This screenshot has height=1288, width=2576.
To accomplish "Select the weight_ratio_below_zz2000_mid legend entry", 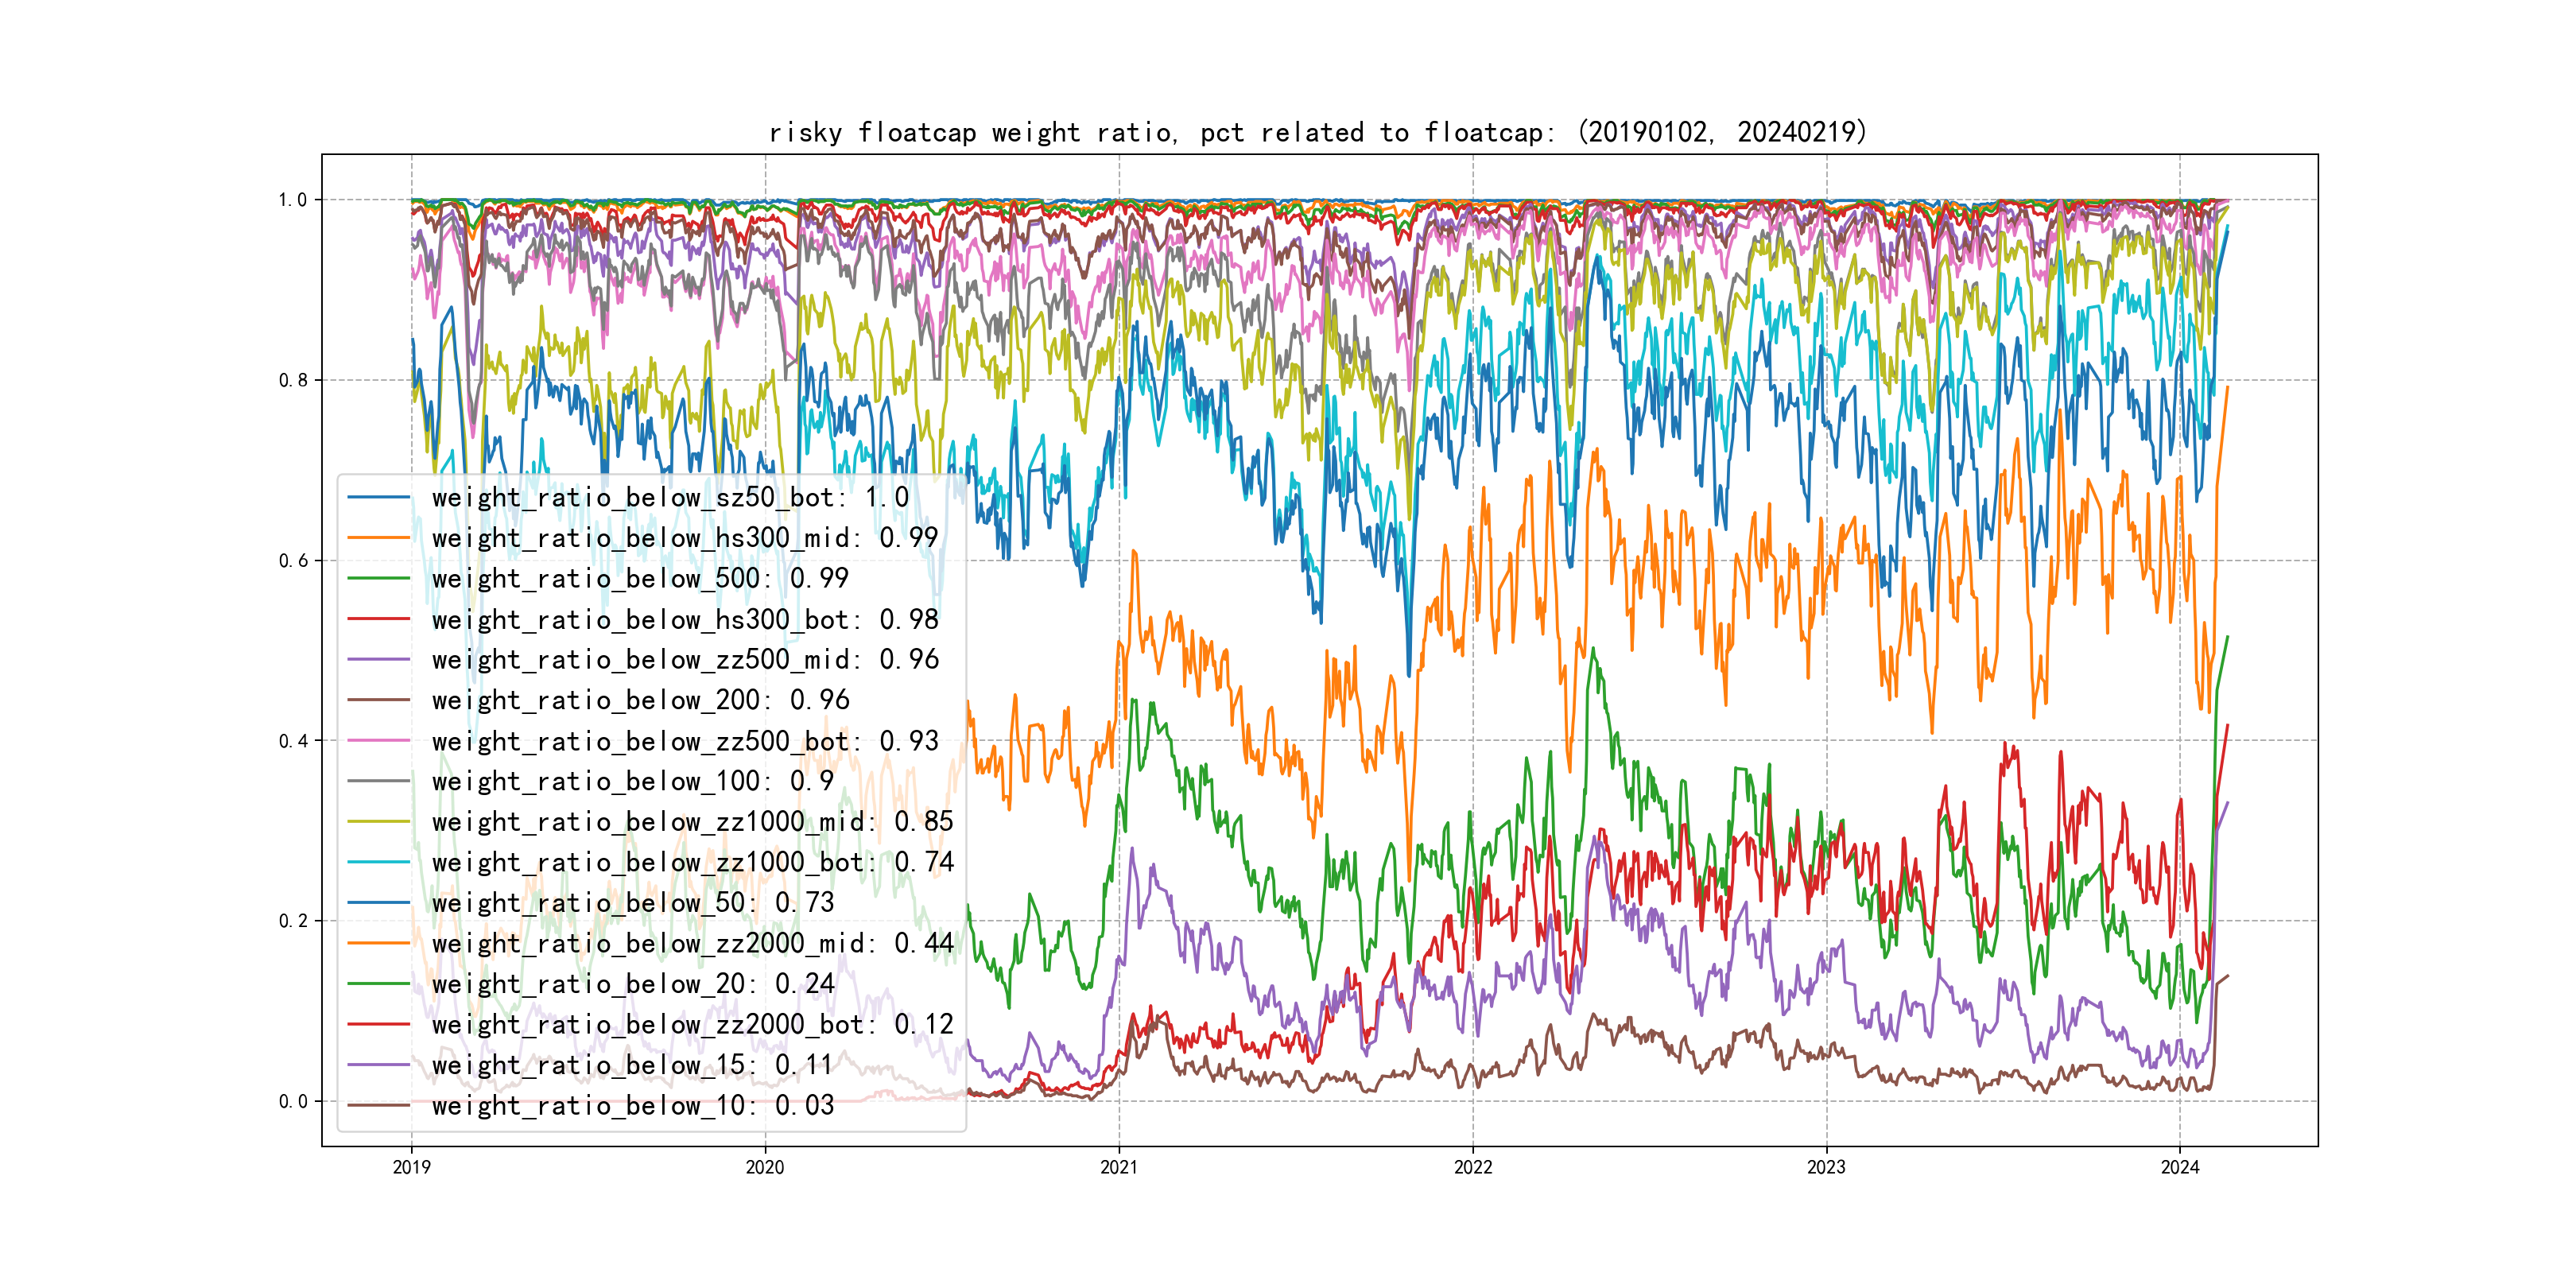I will (x=692, y=943).
